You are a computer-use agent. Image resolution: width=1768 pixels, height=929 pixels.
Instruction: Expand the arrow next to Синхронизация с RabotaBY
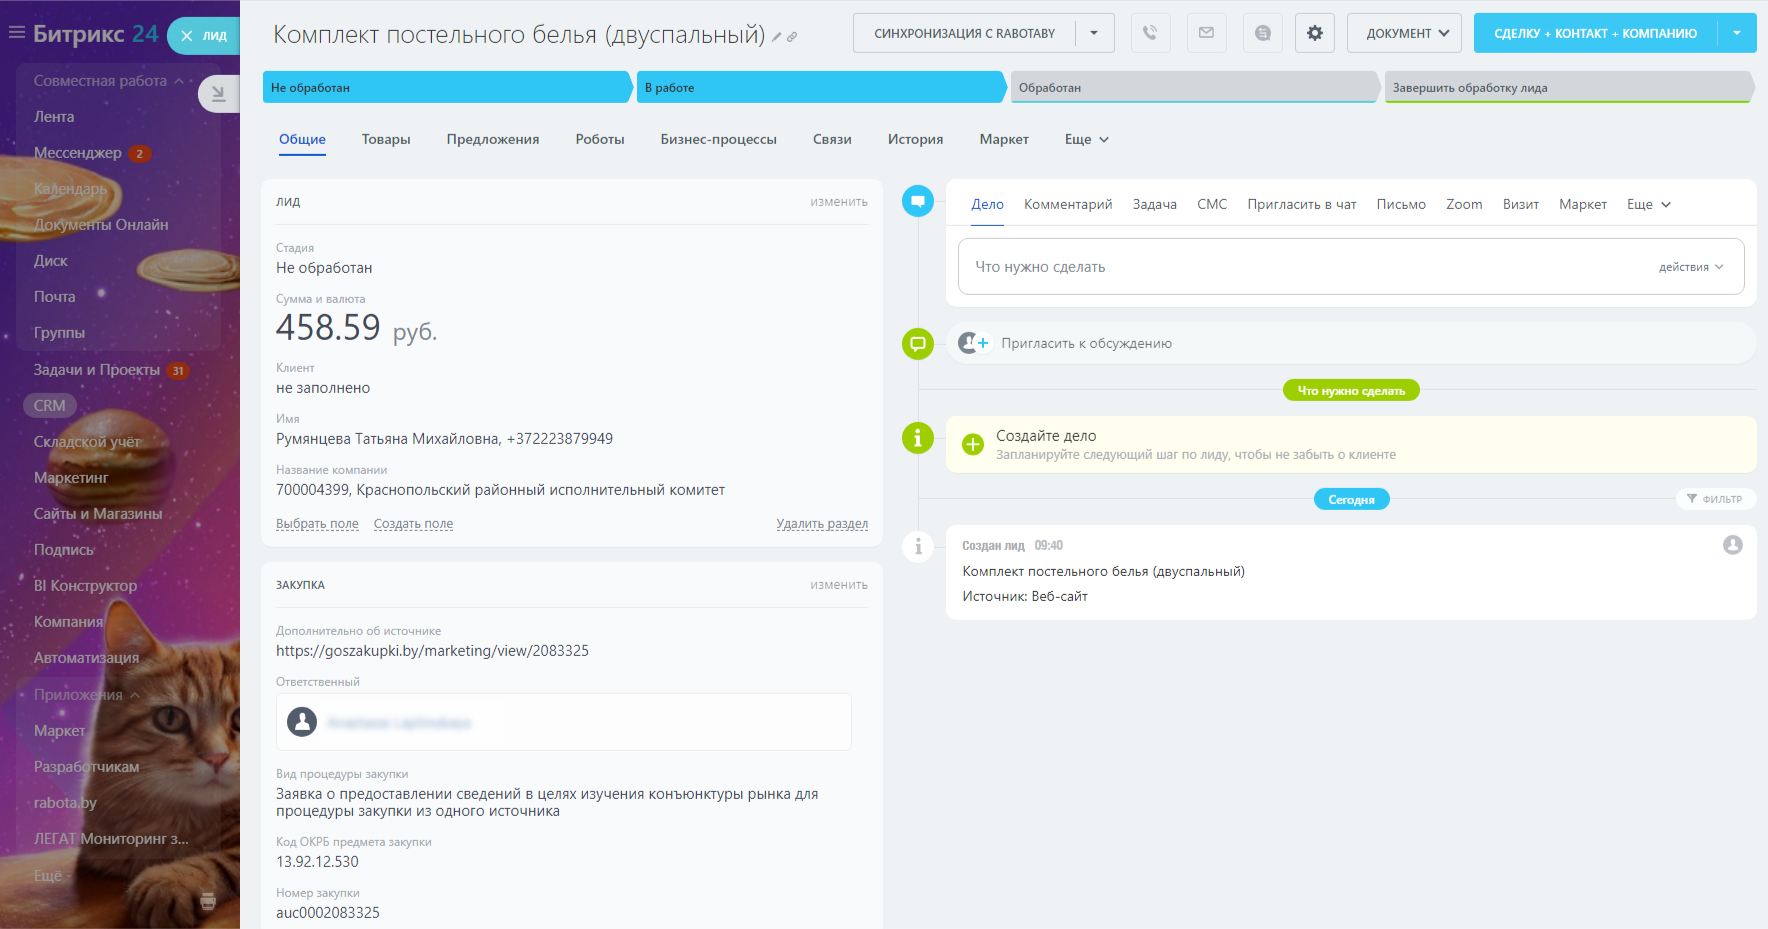(x=1094, y=33)
